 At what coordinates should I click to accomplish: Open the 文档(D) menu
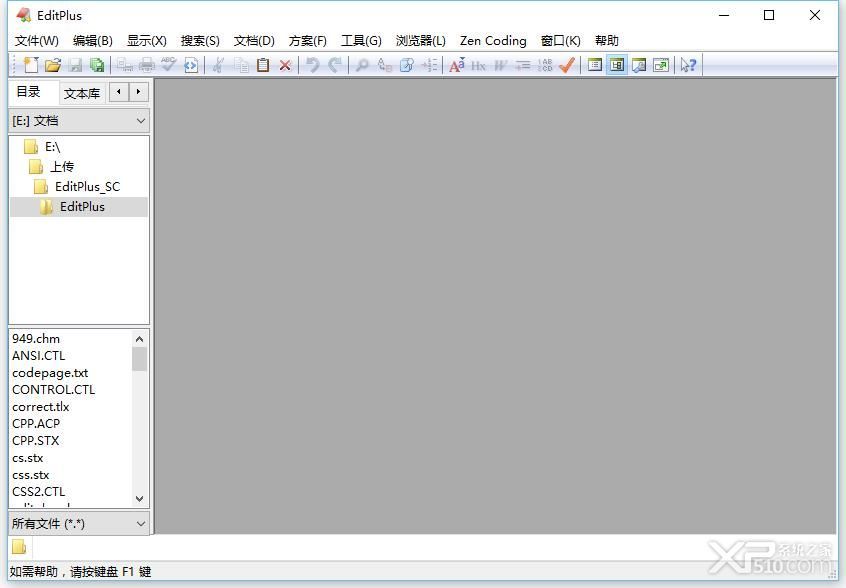point(254,41)
